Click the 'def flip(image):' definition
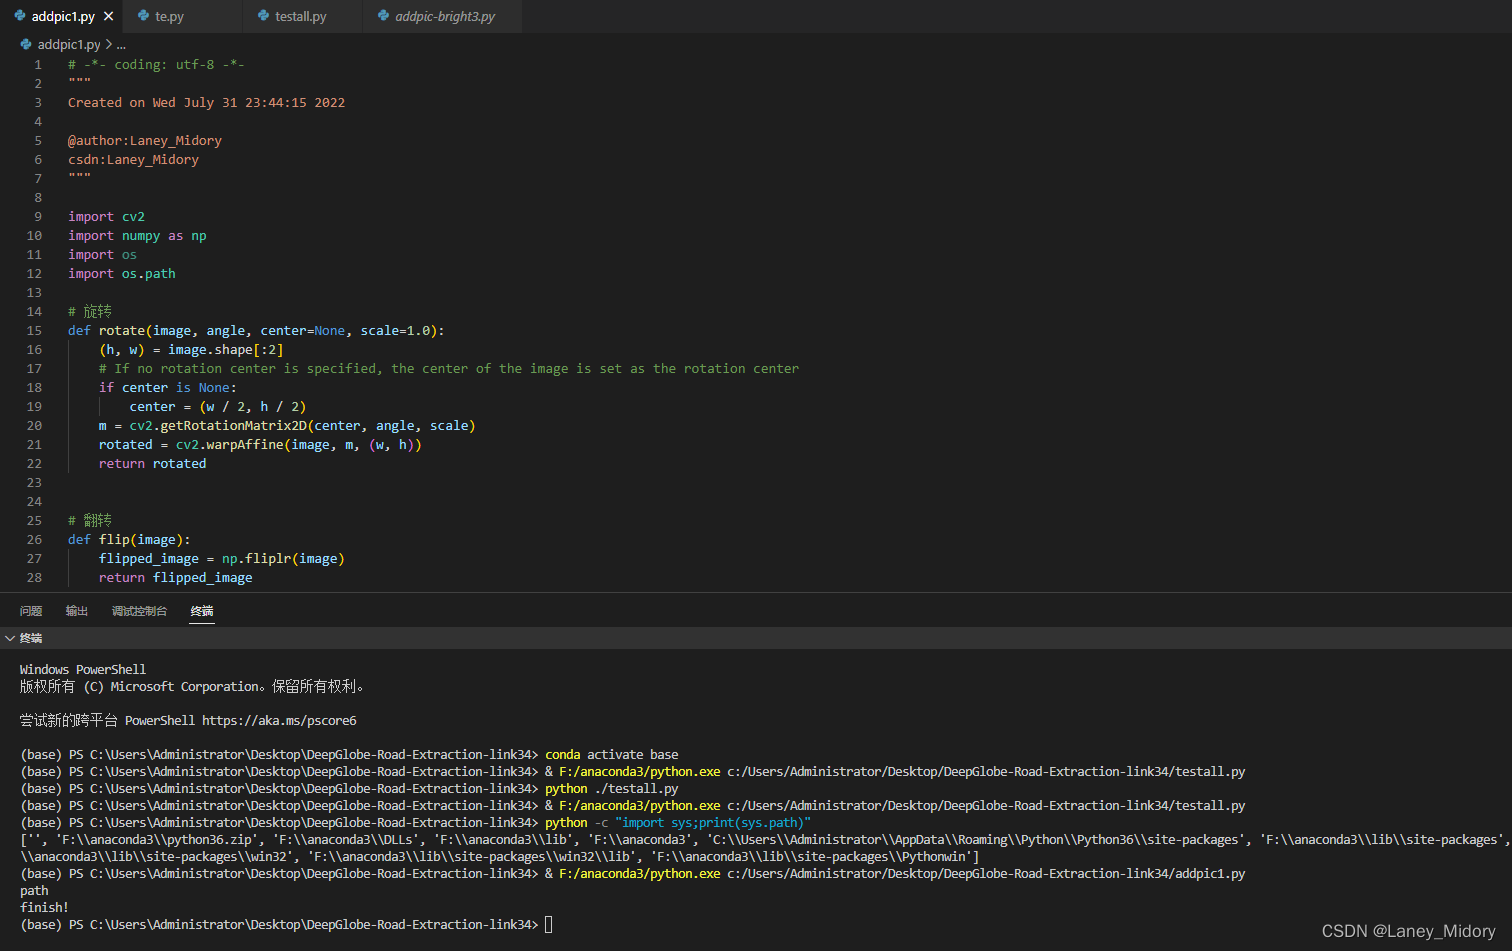The image size is (1512, 951). 129,539
